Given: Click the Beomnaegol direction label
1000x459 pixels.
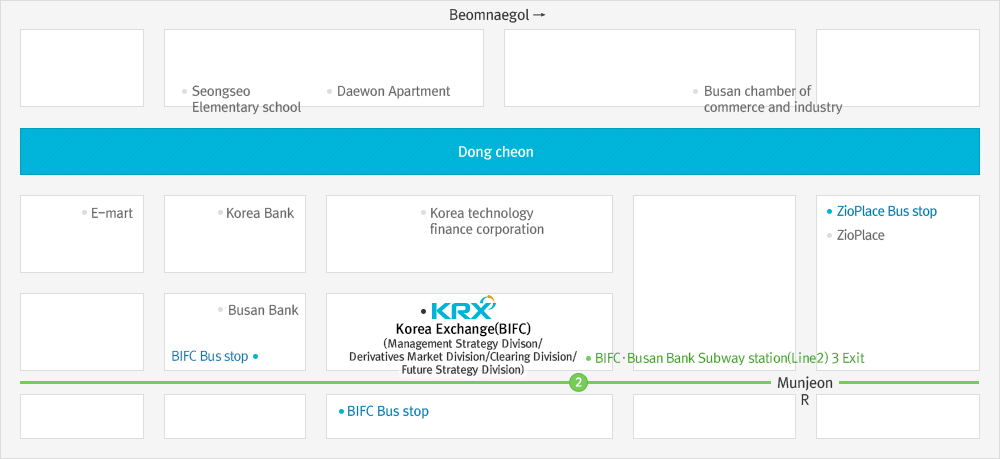Looking at the screenshot, I should tap(497, 15).
